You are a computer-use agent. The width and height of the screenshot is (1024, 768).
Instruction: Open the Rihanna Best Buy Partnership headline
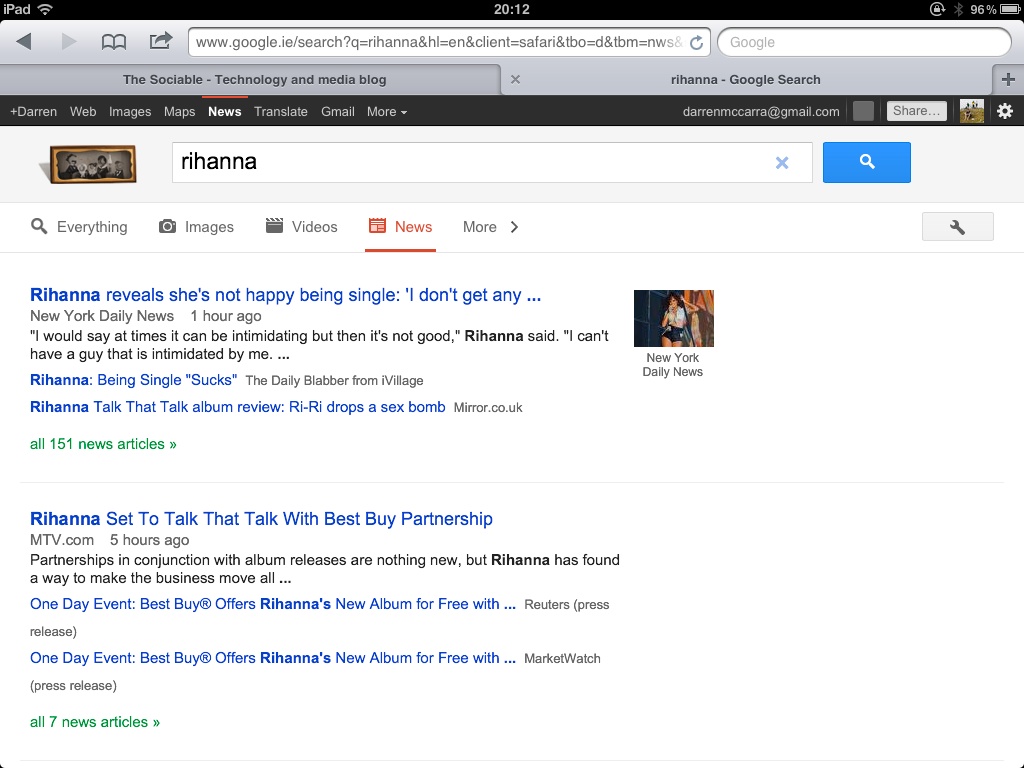click(261, 519)
